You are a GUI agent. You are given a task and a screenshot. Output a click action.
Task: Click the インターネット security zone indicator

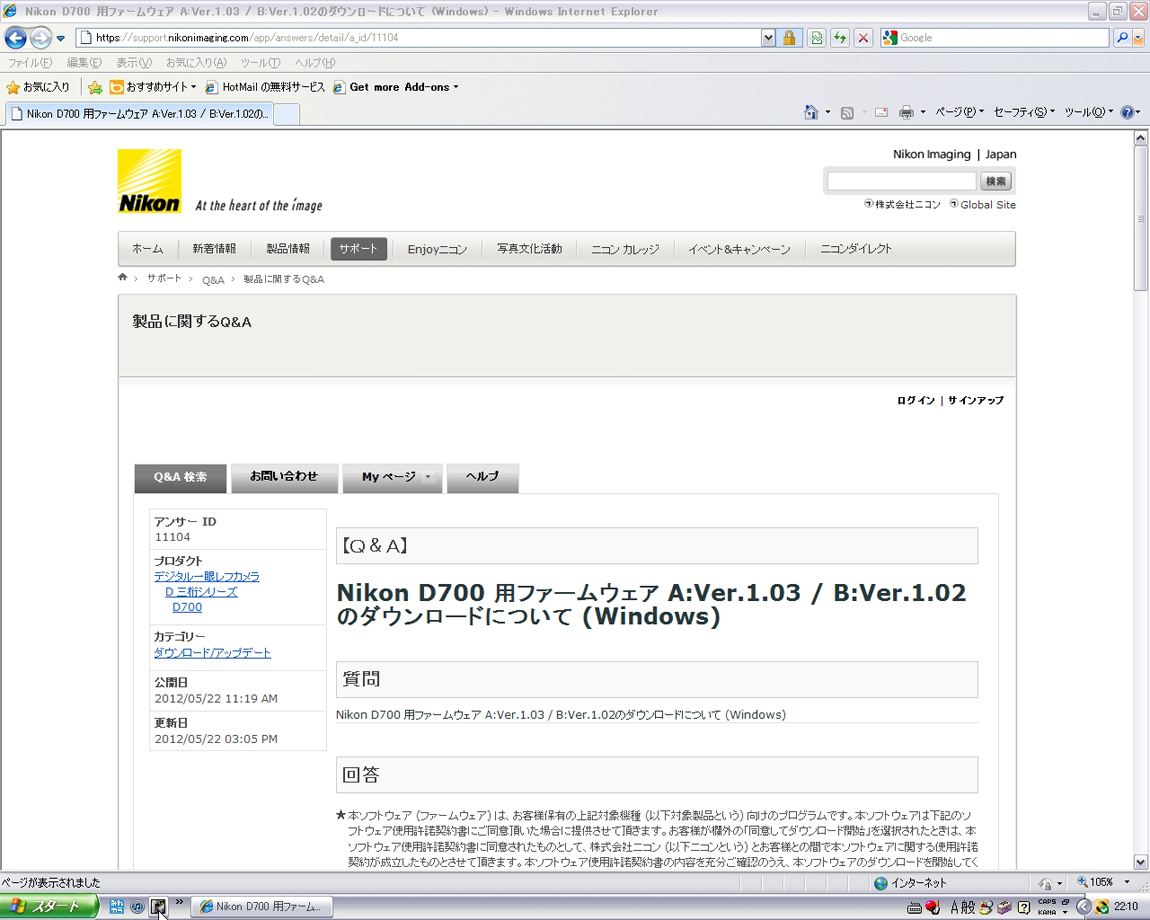(911, 883)
